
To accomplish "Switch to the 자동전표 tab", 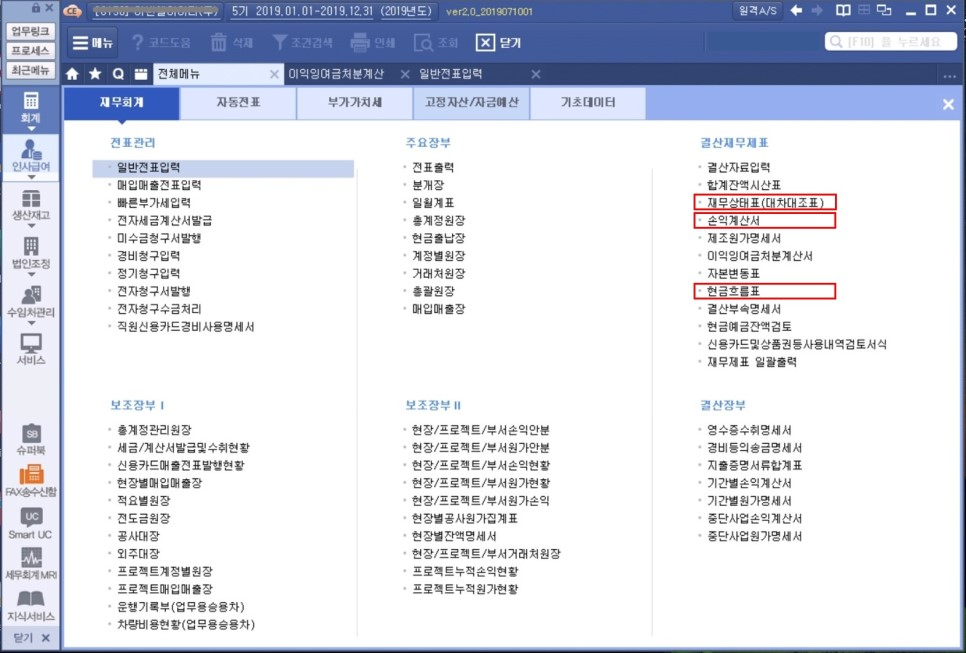I will click(x=238, y=103).
